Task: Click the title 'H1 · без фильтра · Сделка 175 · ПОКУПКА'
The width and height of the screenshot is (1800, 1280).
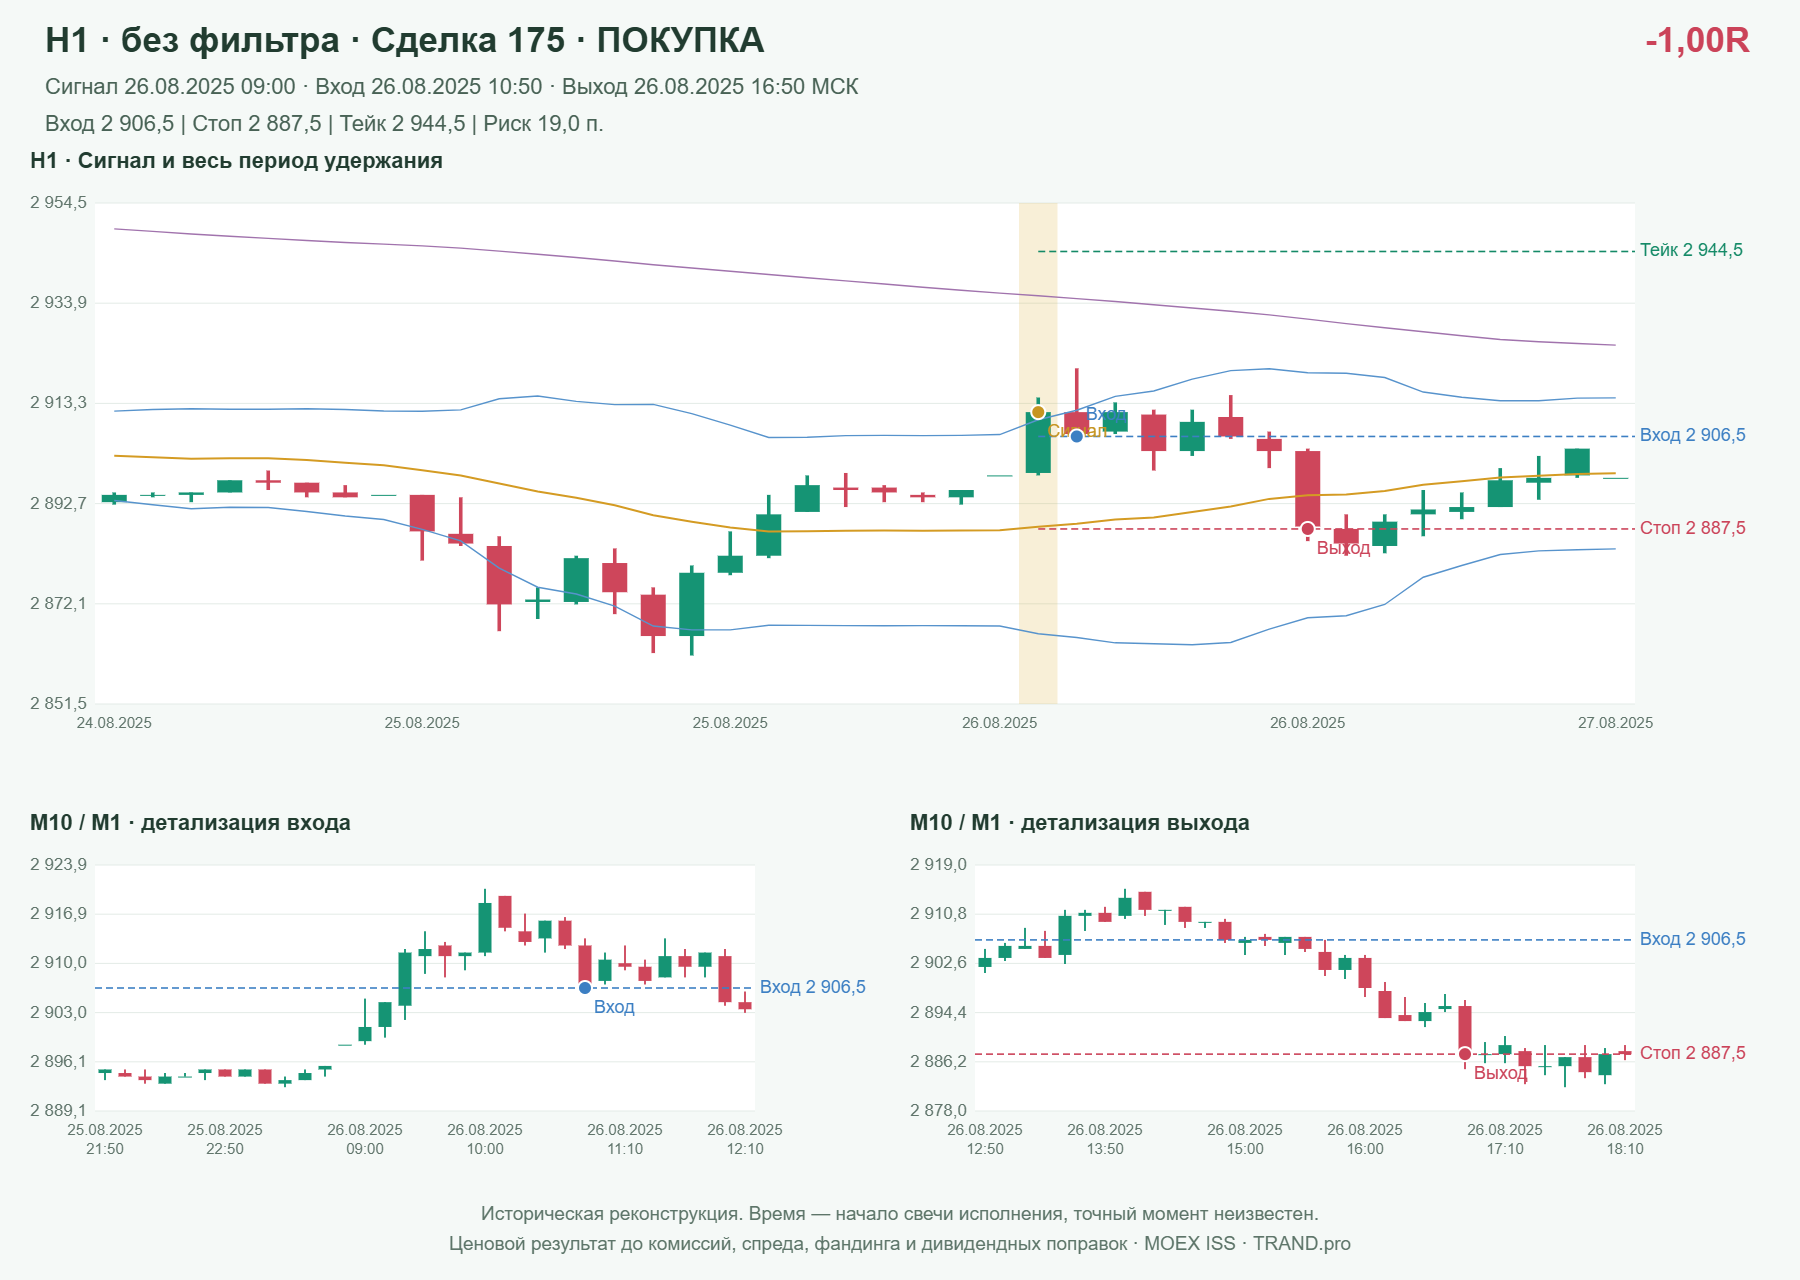Action: coord(405,40)
